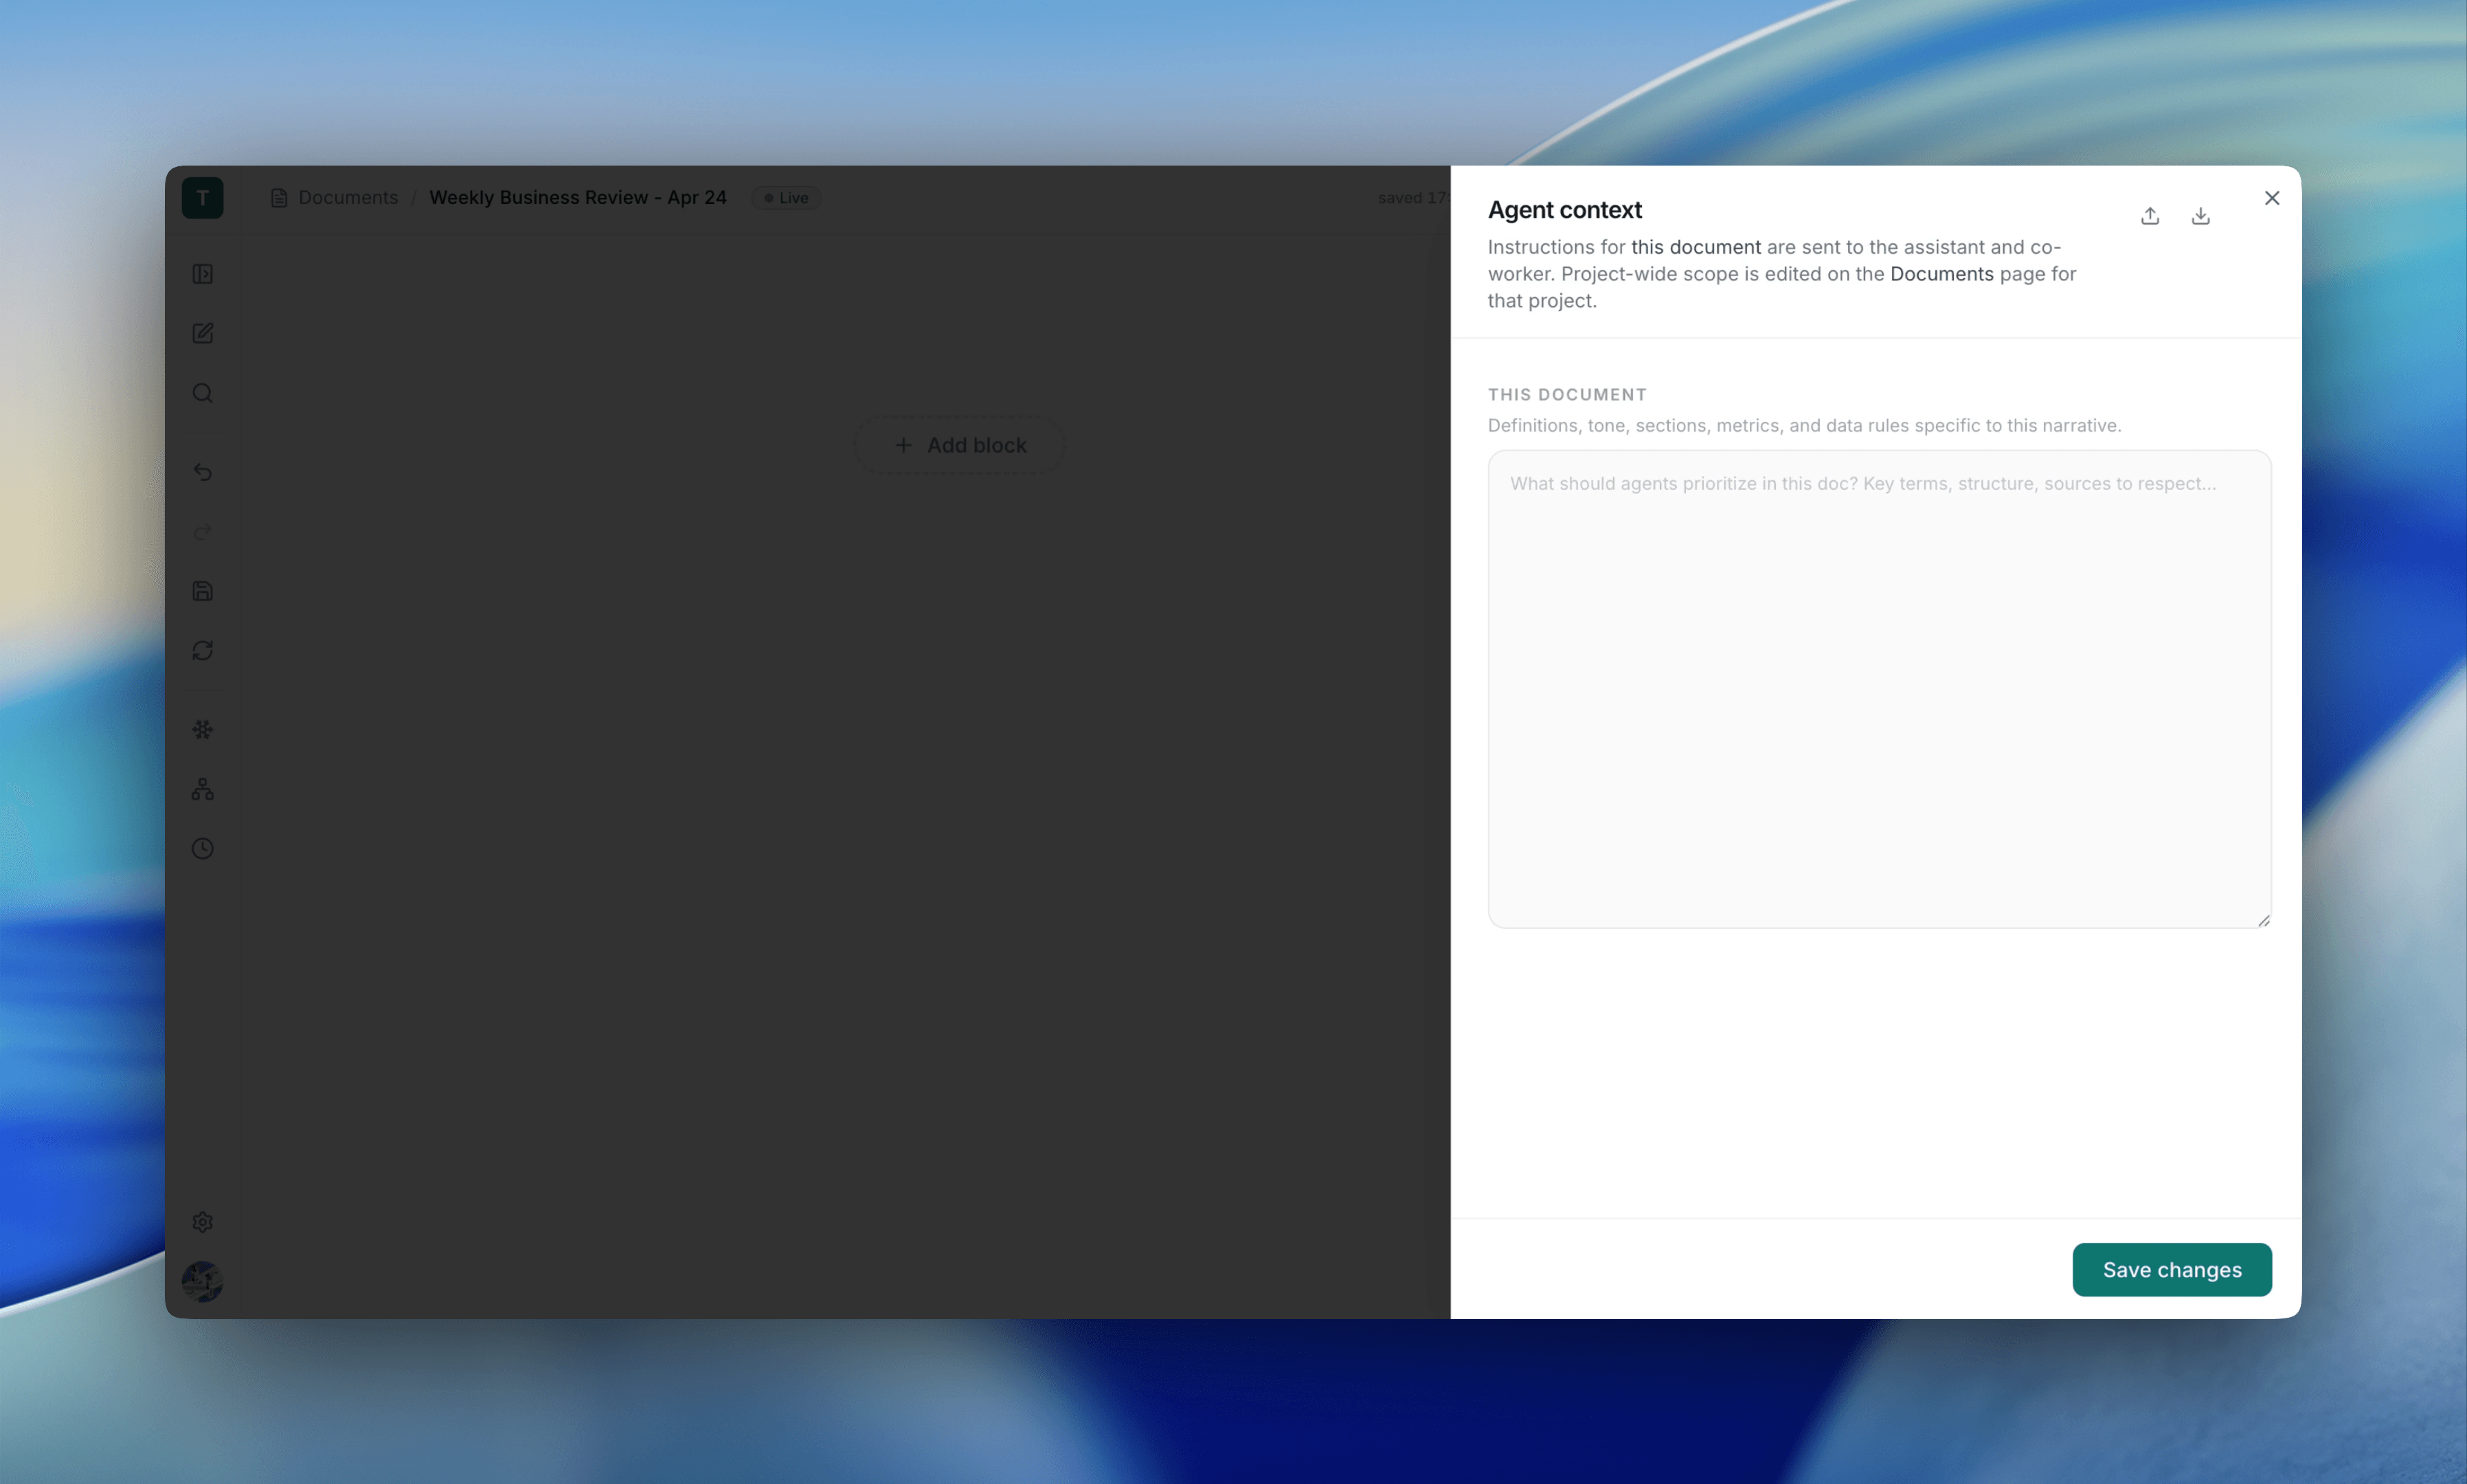
Task: Refresh using the sync arrows icon
Action: click(202, 651)
